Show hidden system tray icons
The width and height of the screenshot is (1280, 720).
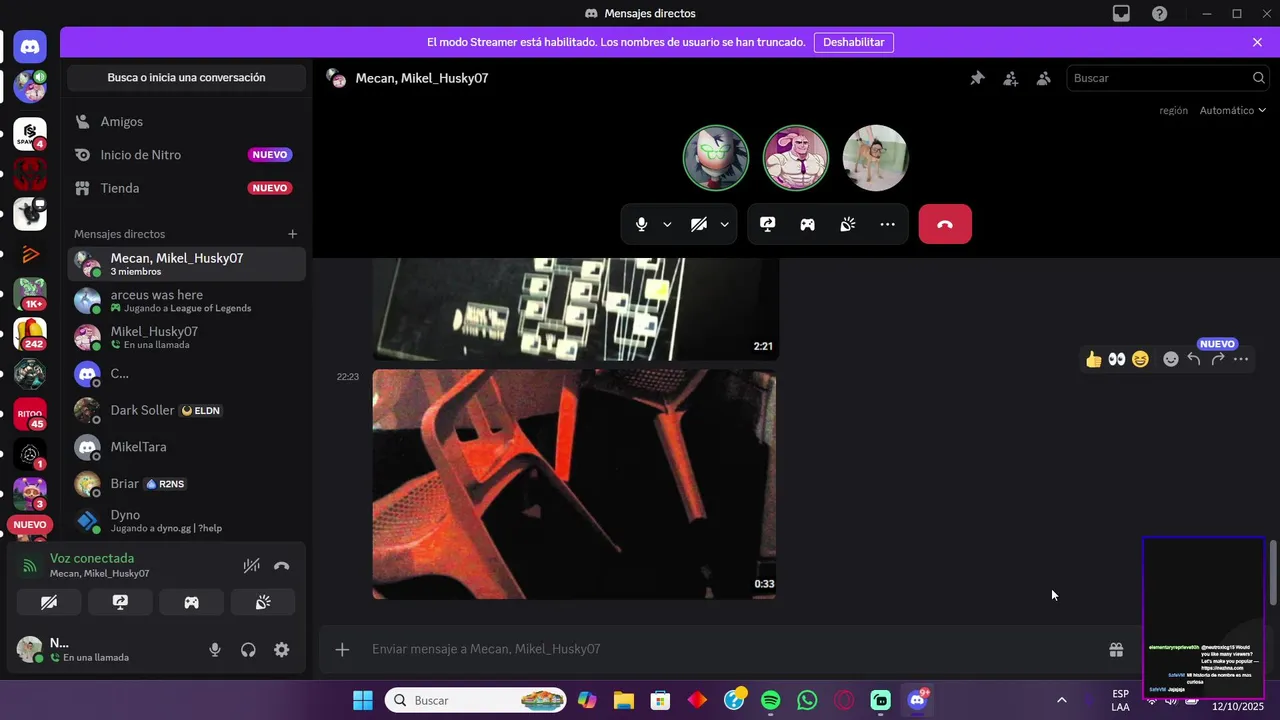(x=1061, y=700)
